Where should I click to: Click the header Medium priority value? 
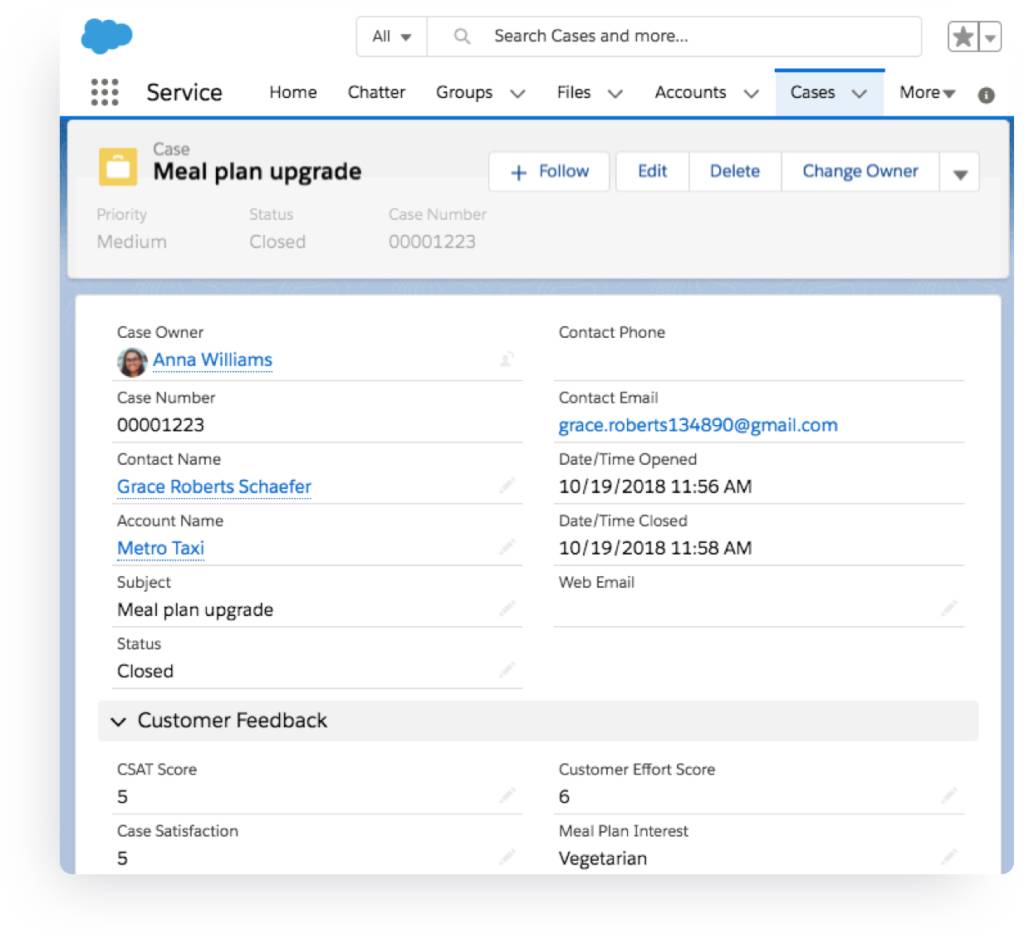(x=132, y=242)
